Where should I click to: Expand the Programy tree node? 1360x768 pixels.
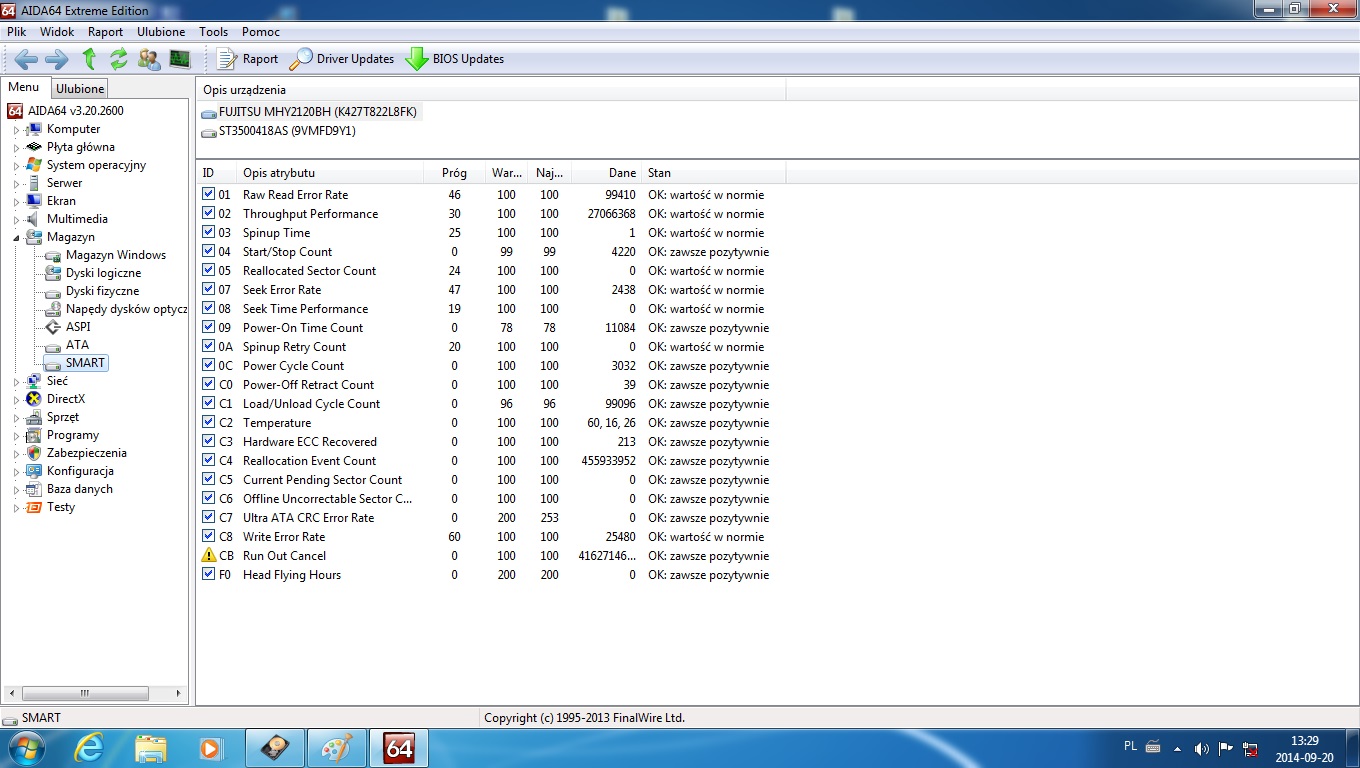16,436
